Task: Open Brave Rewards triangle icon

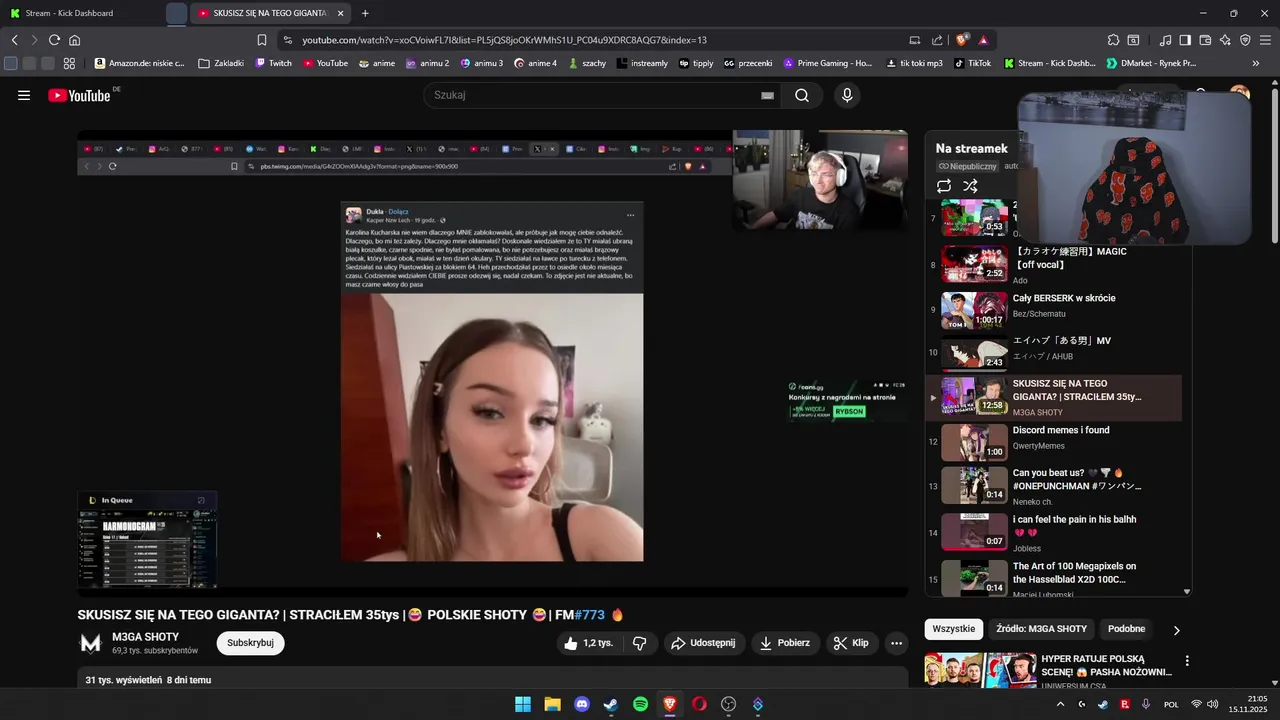Action: [984, 40]
